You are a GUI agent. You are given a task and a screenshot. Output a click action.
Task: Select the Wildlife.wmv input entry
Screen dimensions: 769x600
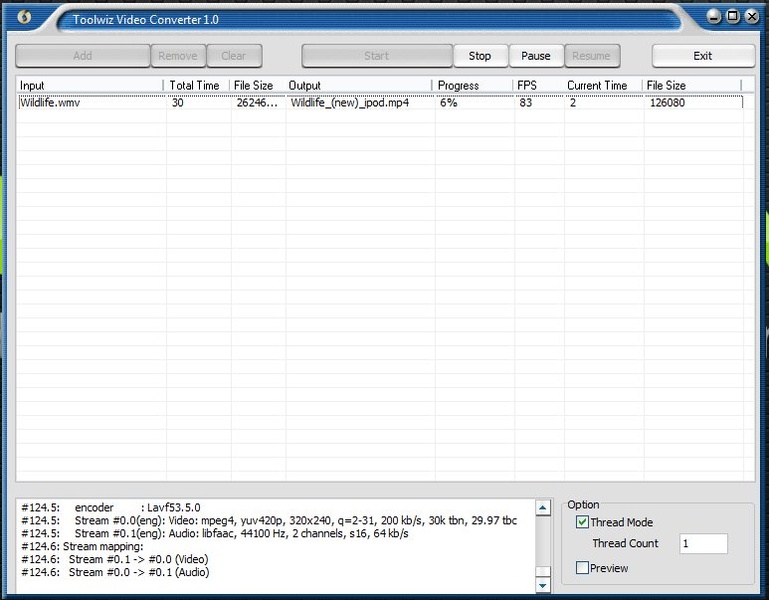coord(50,103)
